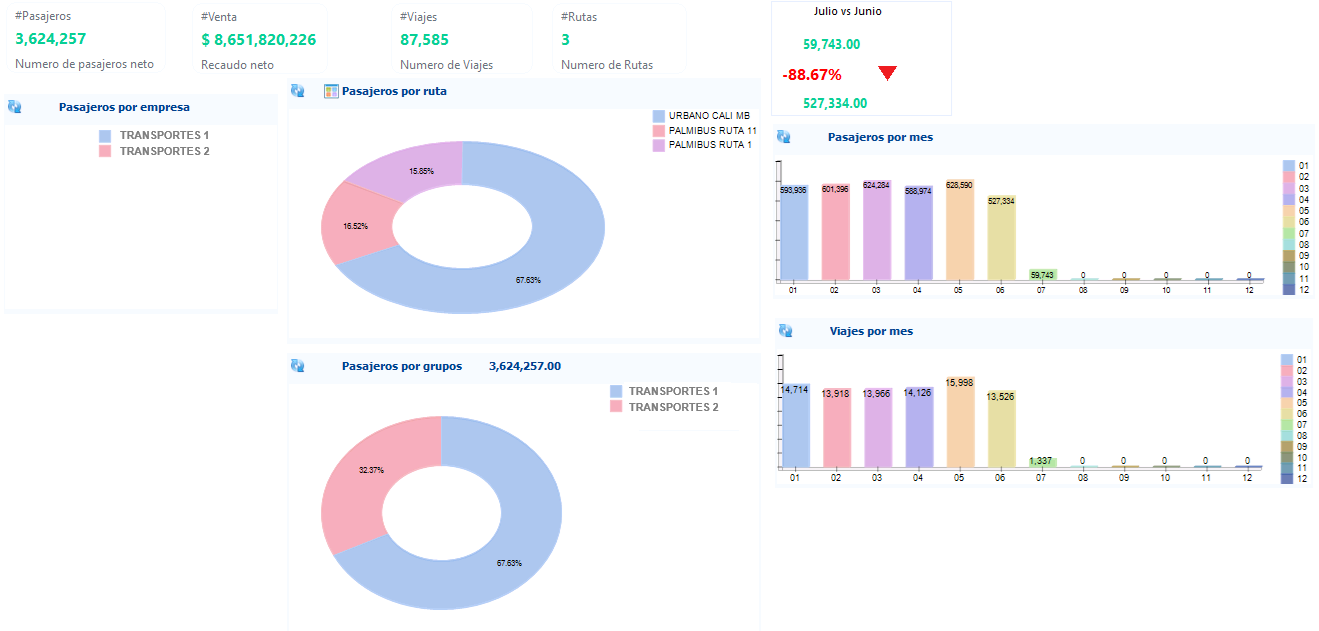This screenshot has width=1319, height=631.
Task: Click the 15,998 bar in Viajes por mes
Action: (x=958, y=422)
